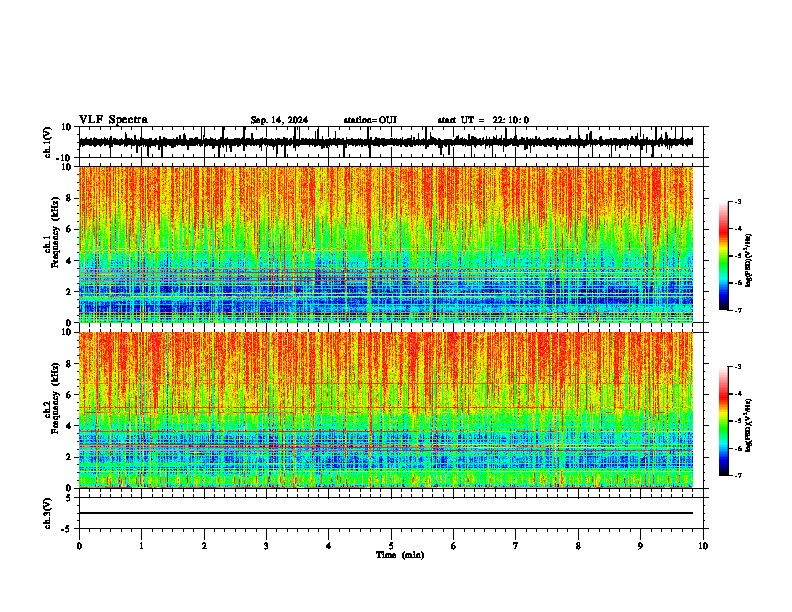The height and width of the screenshot is (612, 792).
Task: Click the "ch.1(V)" waveform axis label
Action: pos(47,142)
